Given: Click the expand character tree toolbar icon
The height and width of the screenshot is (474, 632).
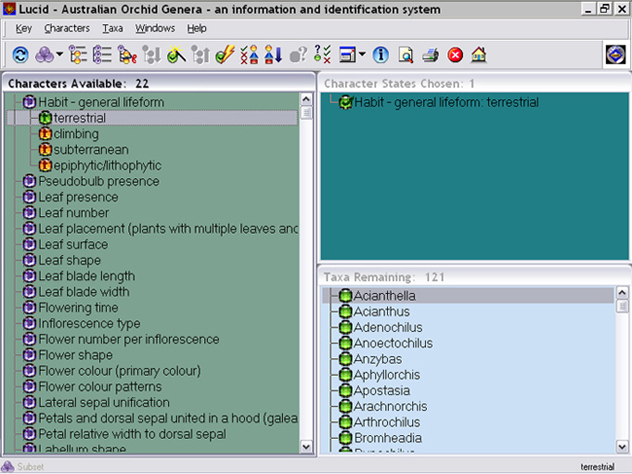Looking at the screenshot, I should 78,55.
